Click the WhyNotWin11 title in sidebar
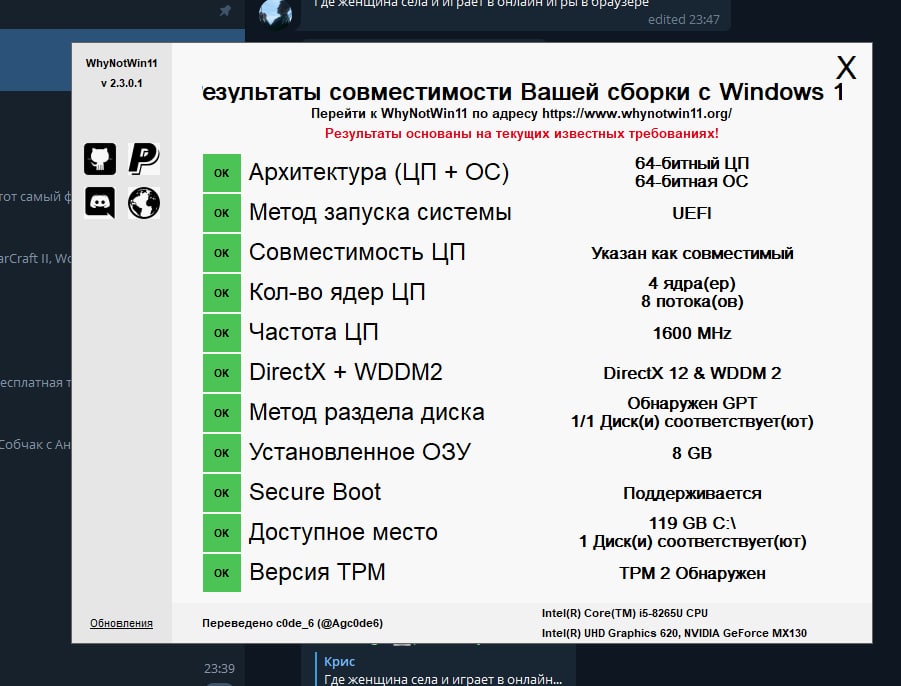 [121, 63]
